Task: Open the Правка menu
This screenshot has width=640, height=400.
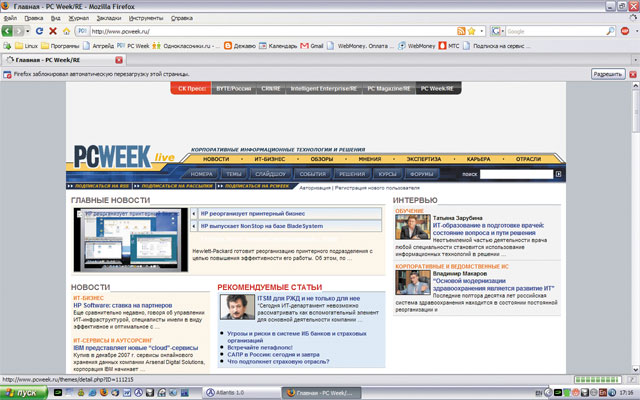Action: (34, 18)
